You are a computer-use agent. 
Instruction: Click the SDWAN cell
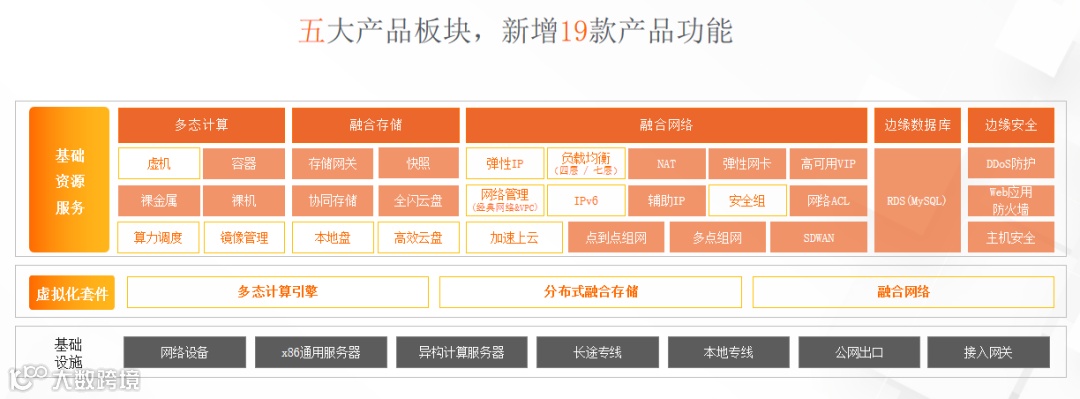818,238
